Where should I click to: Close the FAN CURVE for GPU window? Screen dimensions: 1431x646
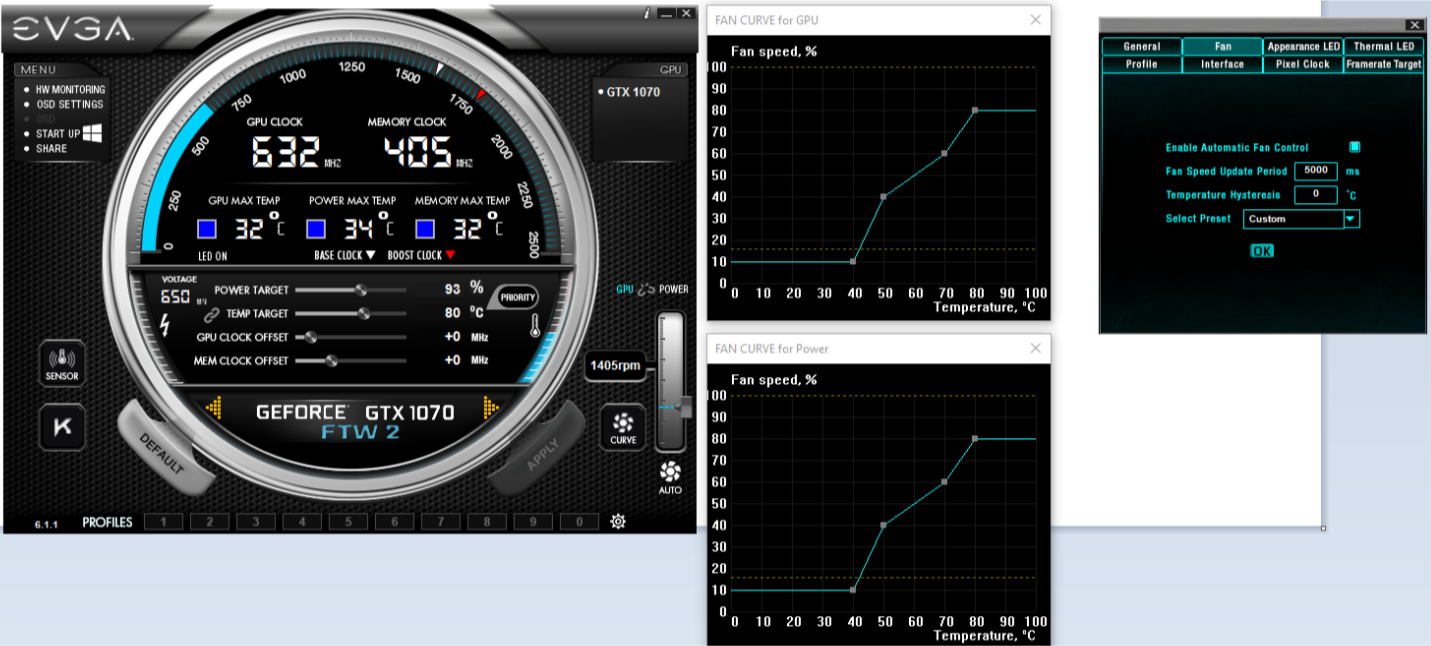click(1035, 19)
